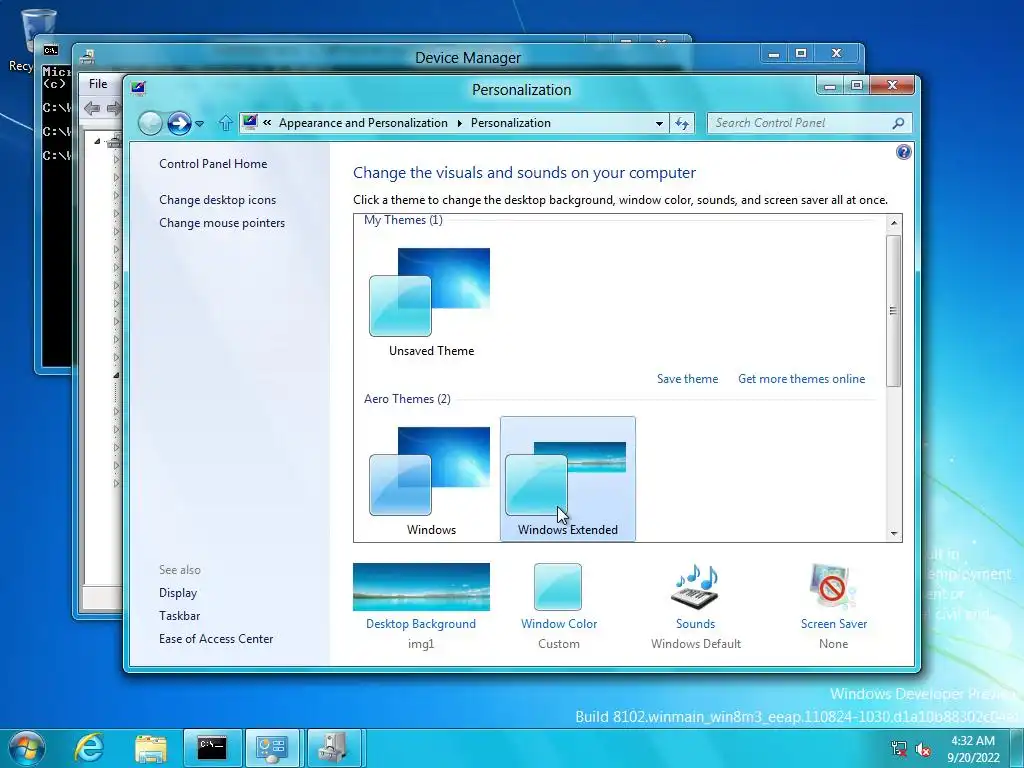Select the Appearance and Personalization breadcrumb
The image size is (1024, 768).
[x=363, y=123]
